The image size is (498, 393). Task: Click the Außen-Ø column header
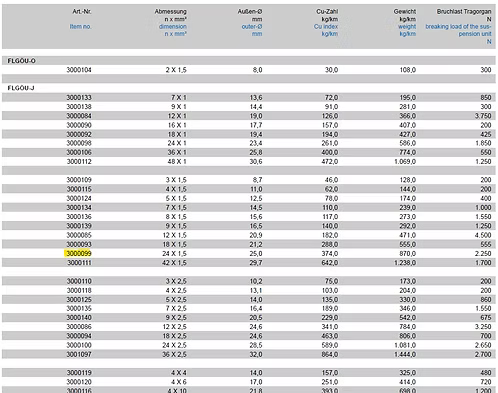250,12
